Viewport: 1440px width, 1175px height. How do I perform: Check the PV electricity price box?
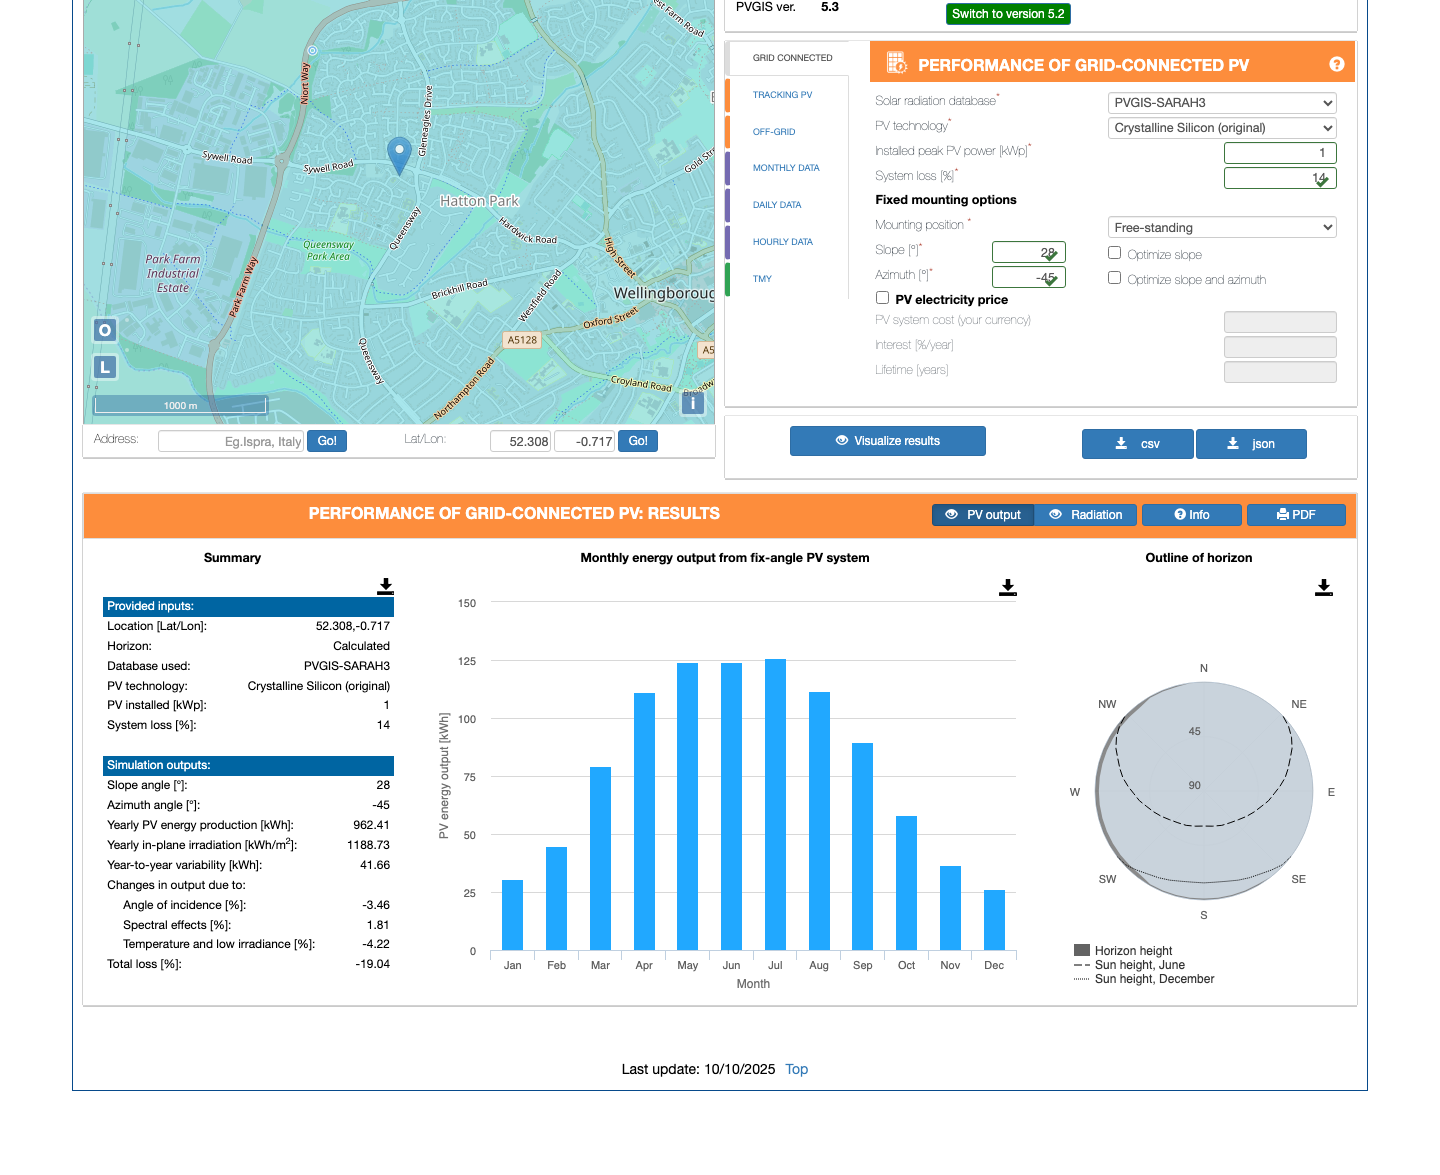pyautogui.click(x=882, y=297)
